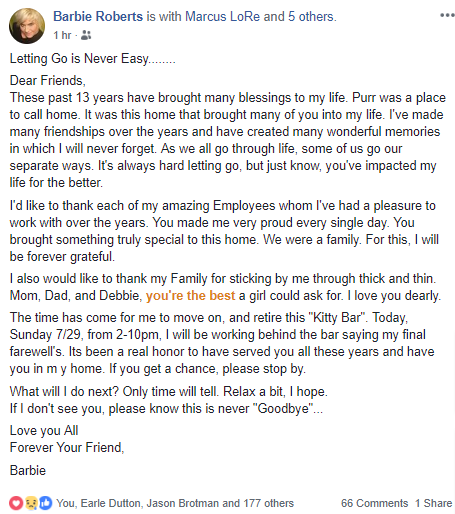This screenshot has height=514, width=455.
Task: View list of people who reacted
Action: (x=175, y=503)
